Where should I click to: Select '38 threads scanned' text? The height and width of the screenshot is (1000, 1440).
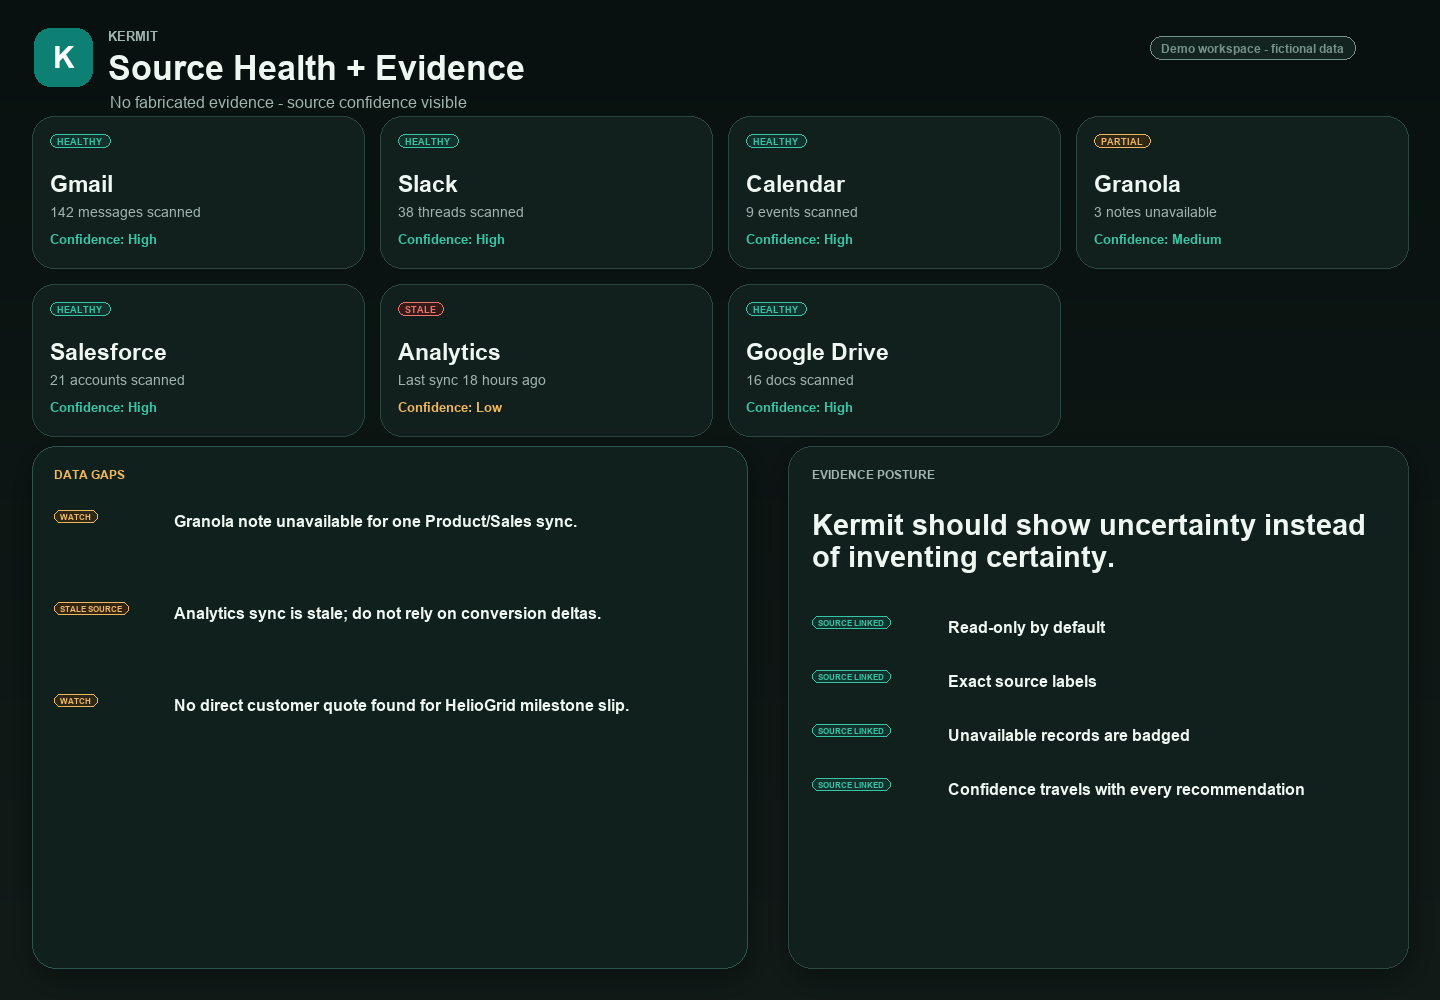(461, 212)
